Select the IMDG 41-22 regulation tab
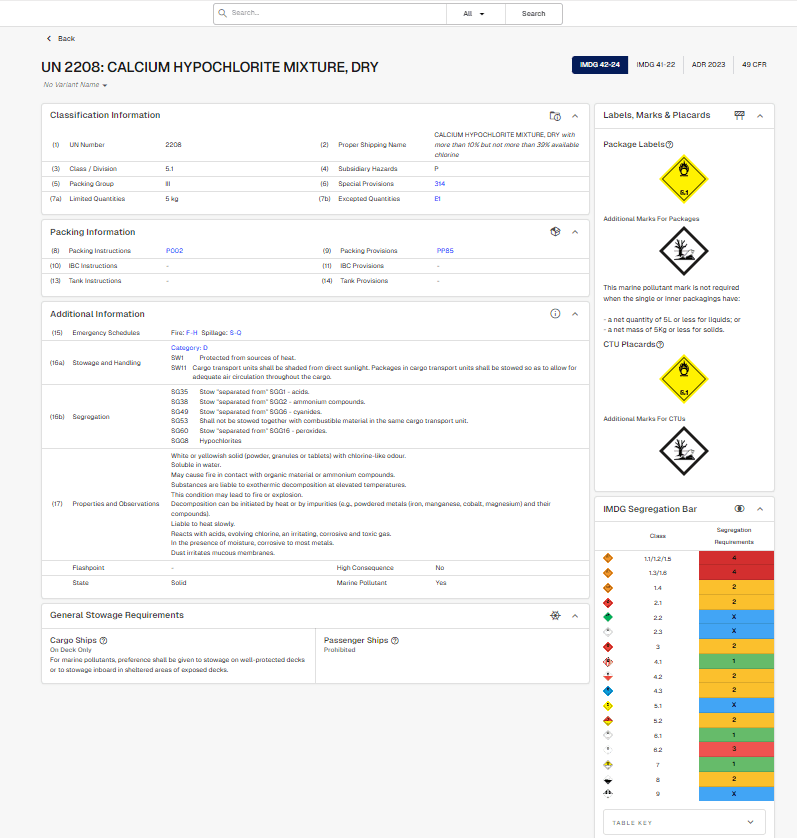This screenshot has height=838, width=797. (x=656, y=65)
